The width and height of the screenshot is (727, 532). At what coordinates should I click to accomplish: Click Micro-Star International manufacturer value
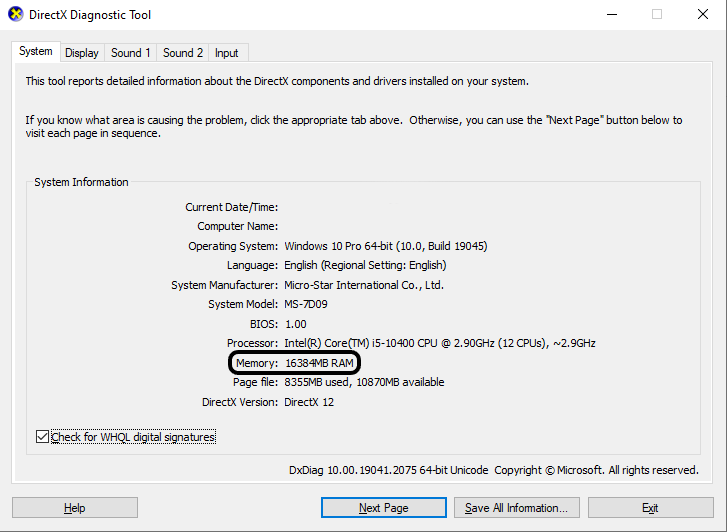coord(364,285)
